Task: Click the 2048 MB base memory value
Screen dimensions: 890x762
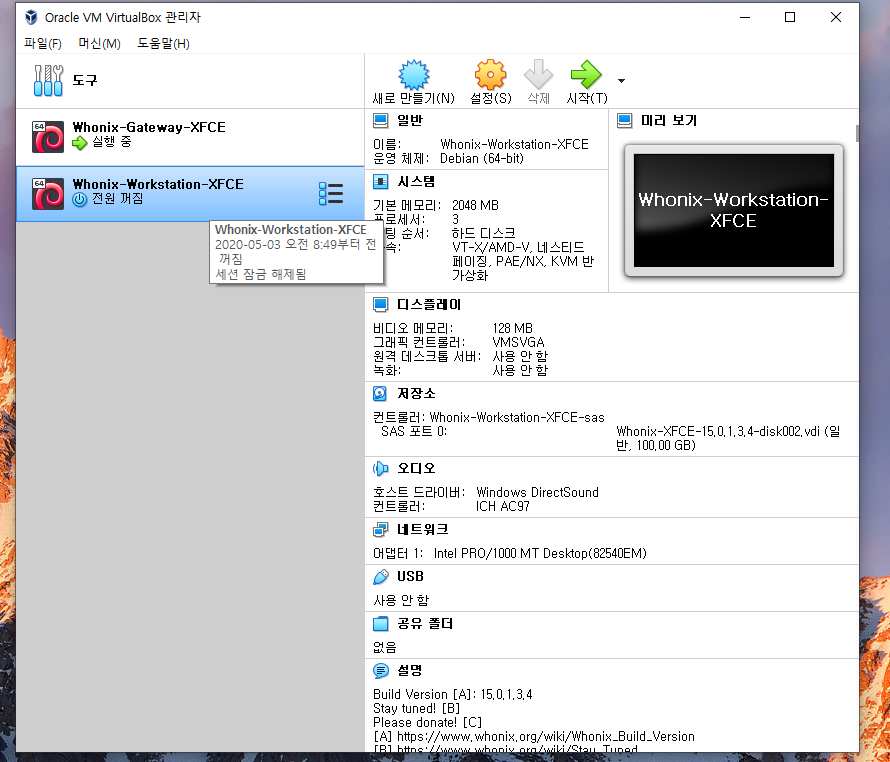Action: 475,205
